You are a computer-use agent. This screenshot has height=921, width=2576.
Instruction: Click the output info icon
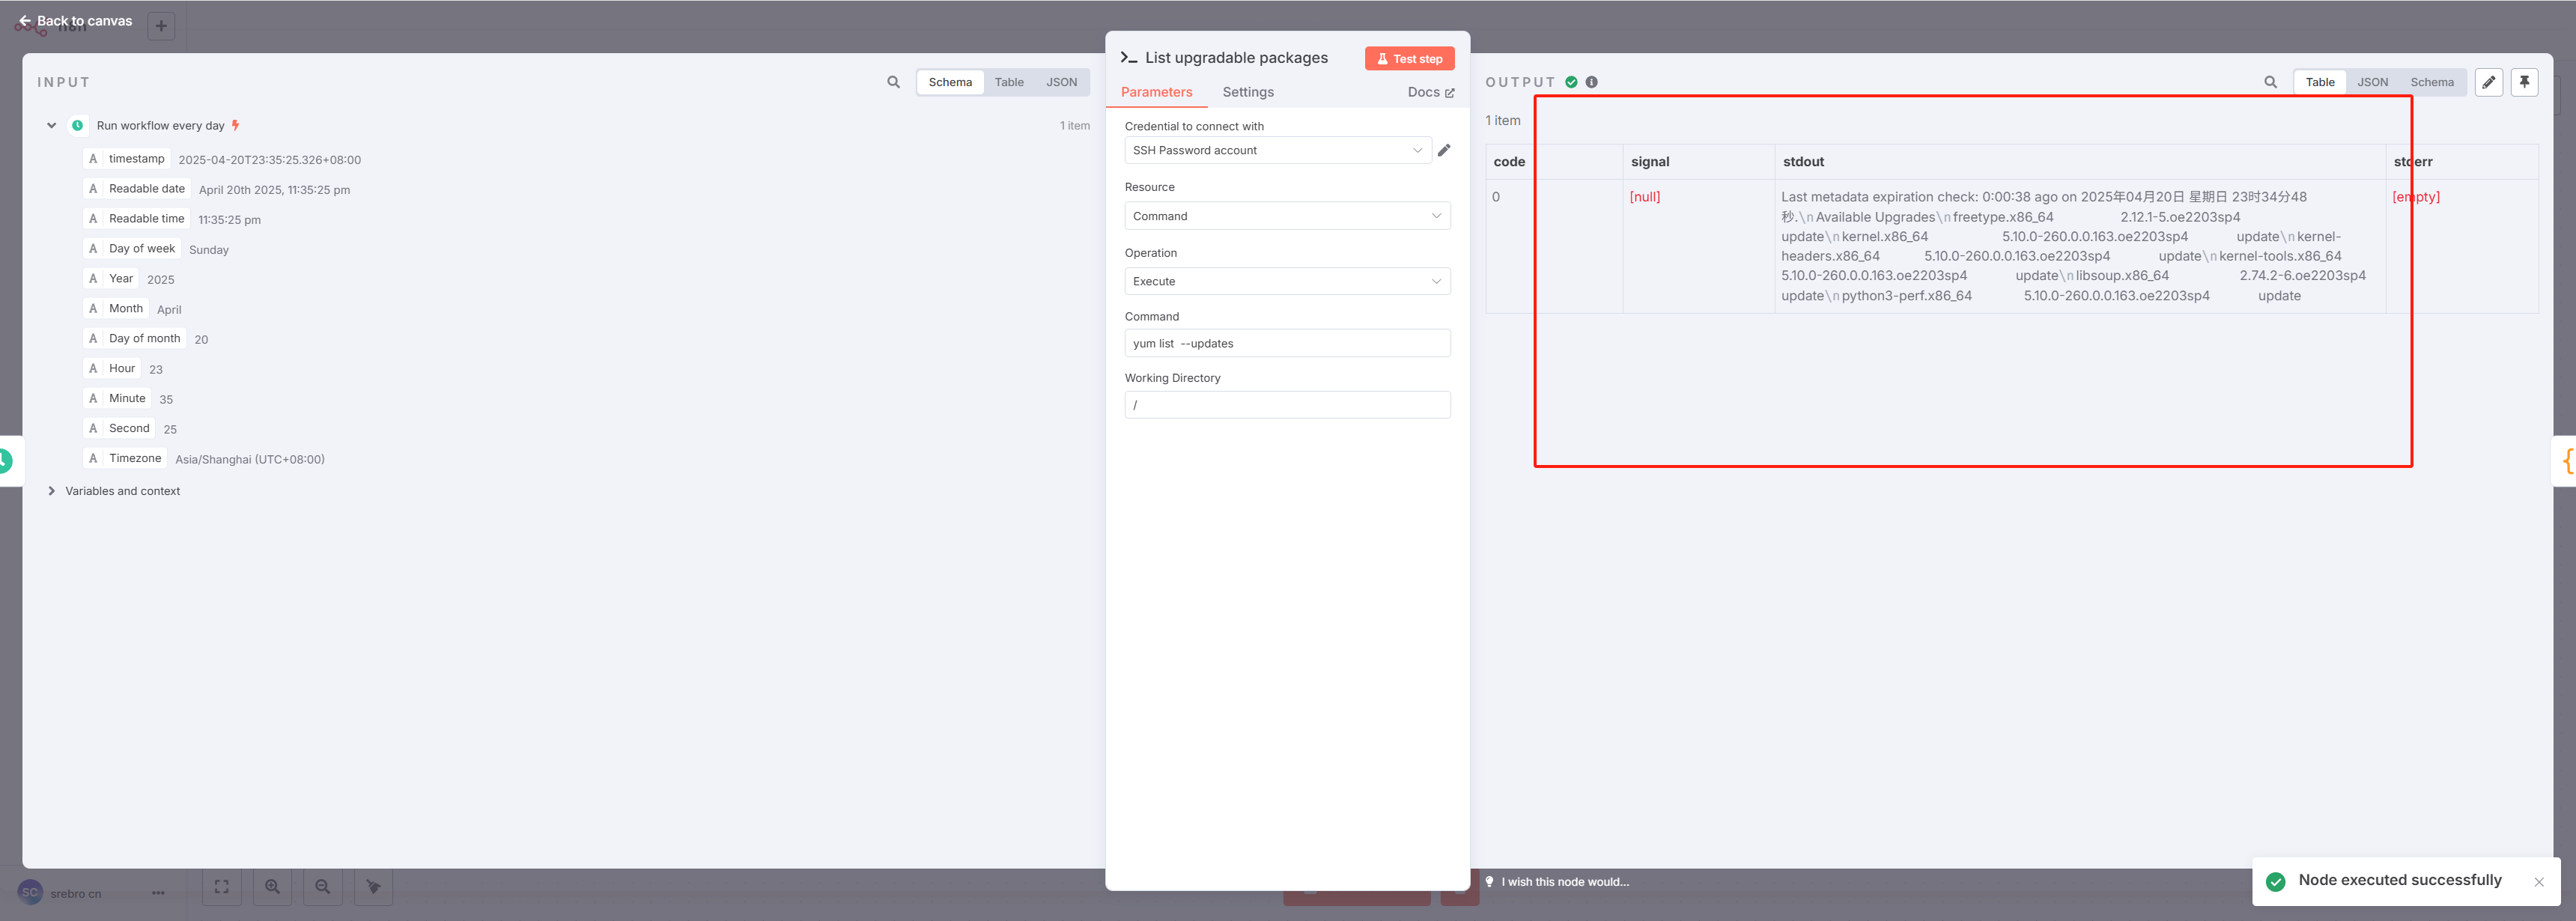[1591, 82]
